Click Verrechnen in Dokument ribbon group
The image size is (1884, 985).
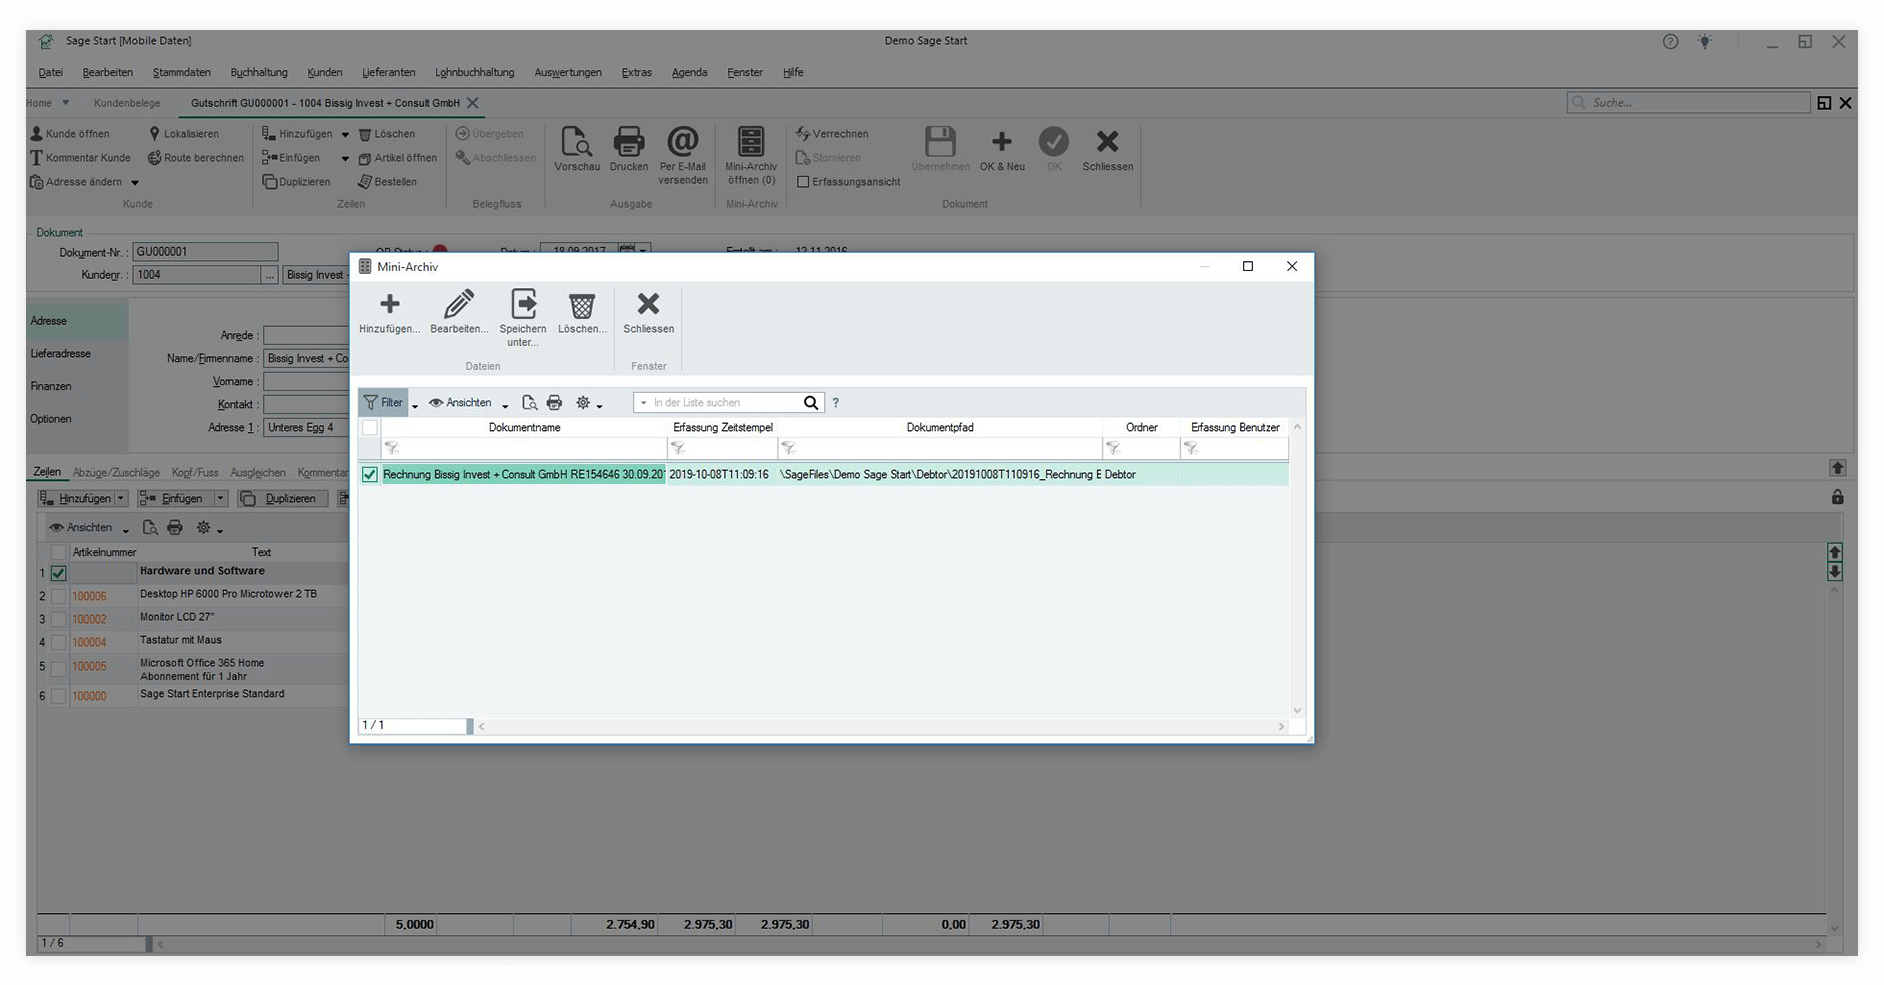(x=832, y=134)
